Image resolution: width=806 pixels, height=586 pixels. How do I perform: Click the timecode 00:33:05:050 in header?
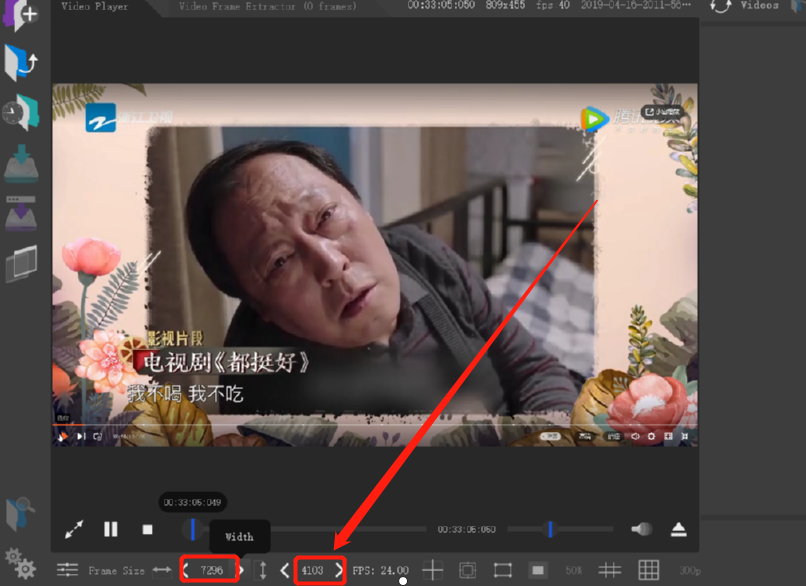pos(441,5)
